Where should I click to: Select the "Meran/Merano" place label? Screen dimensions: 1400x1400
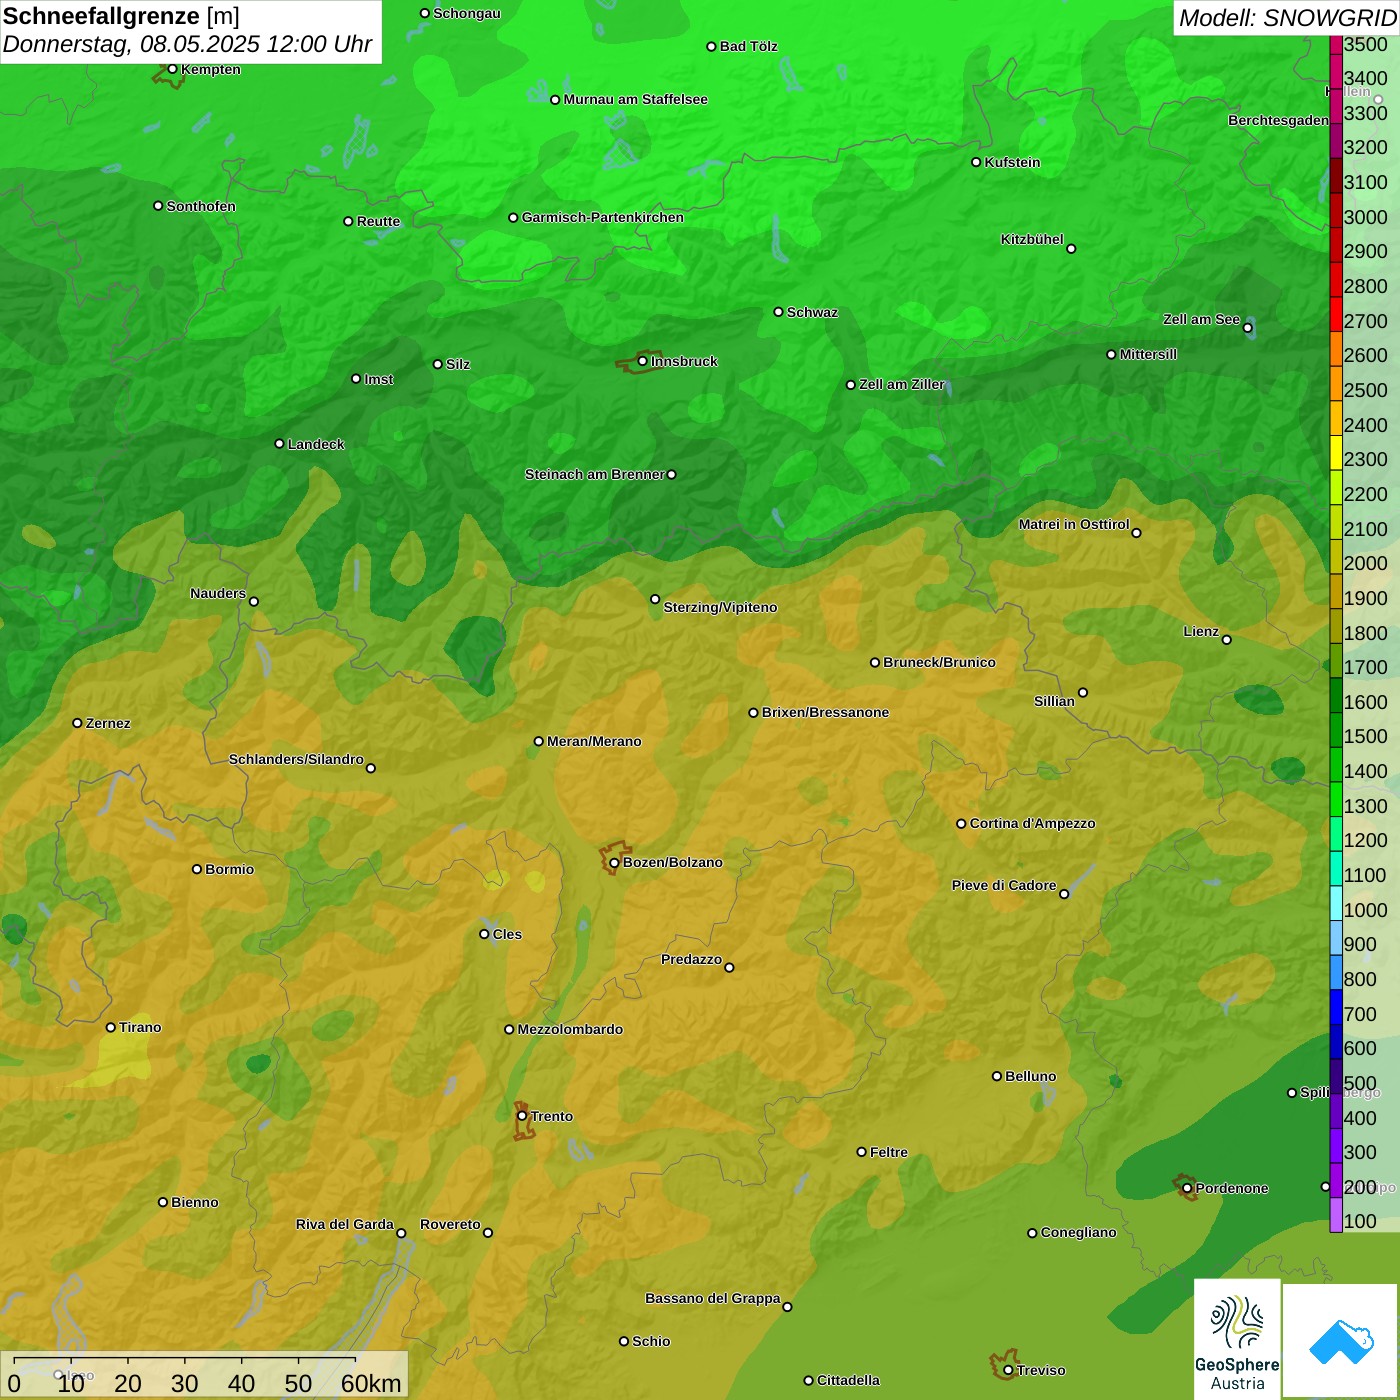[x=594, y=741]
